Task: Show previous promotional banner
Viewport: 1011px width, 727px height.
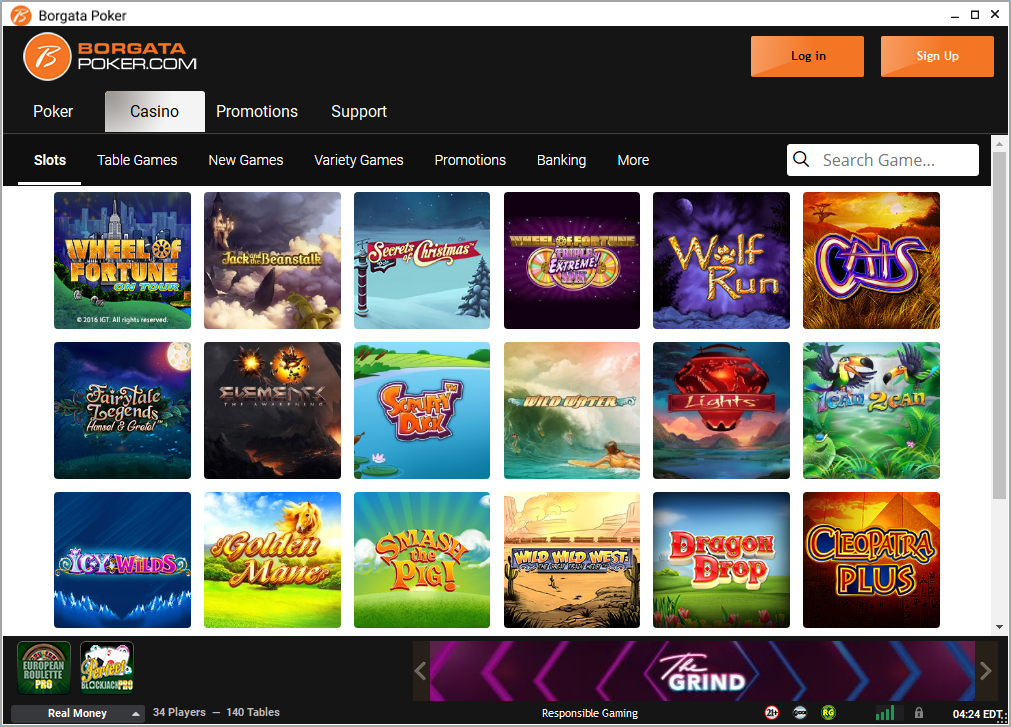Action: click(x=420, y=671)
